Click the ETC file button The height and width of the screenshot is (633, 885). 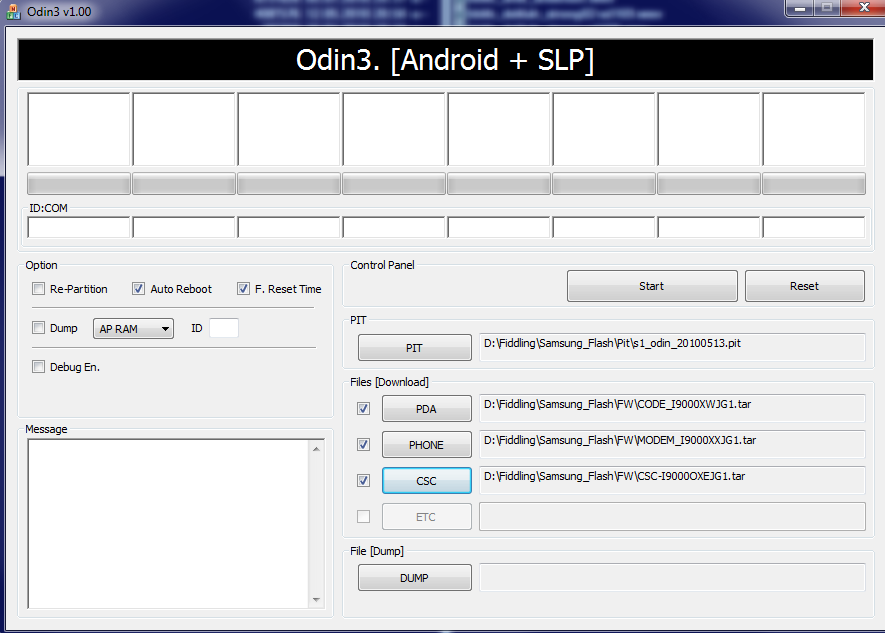click(x=426, y=517)
